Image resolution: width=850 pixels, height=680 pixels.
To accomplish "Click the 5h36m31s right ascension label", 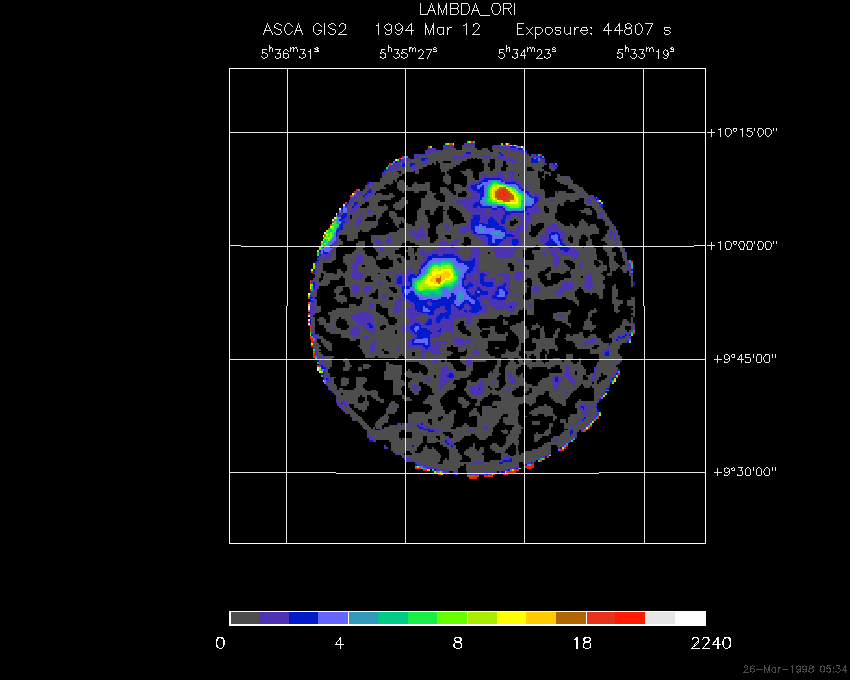I will tap(290, 53).
